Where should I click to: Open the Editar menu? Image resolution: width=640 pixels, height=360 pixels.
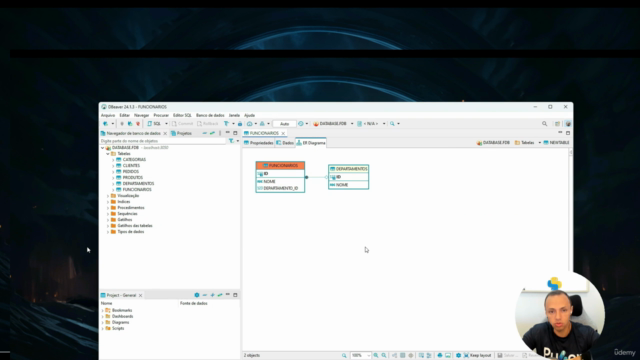click(124, 116)
